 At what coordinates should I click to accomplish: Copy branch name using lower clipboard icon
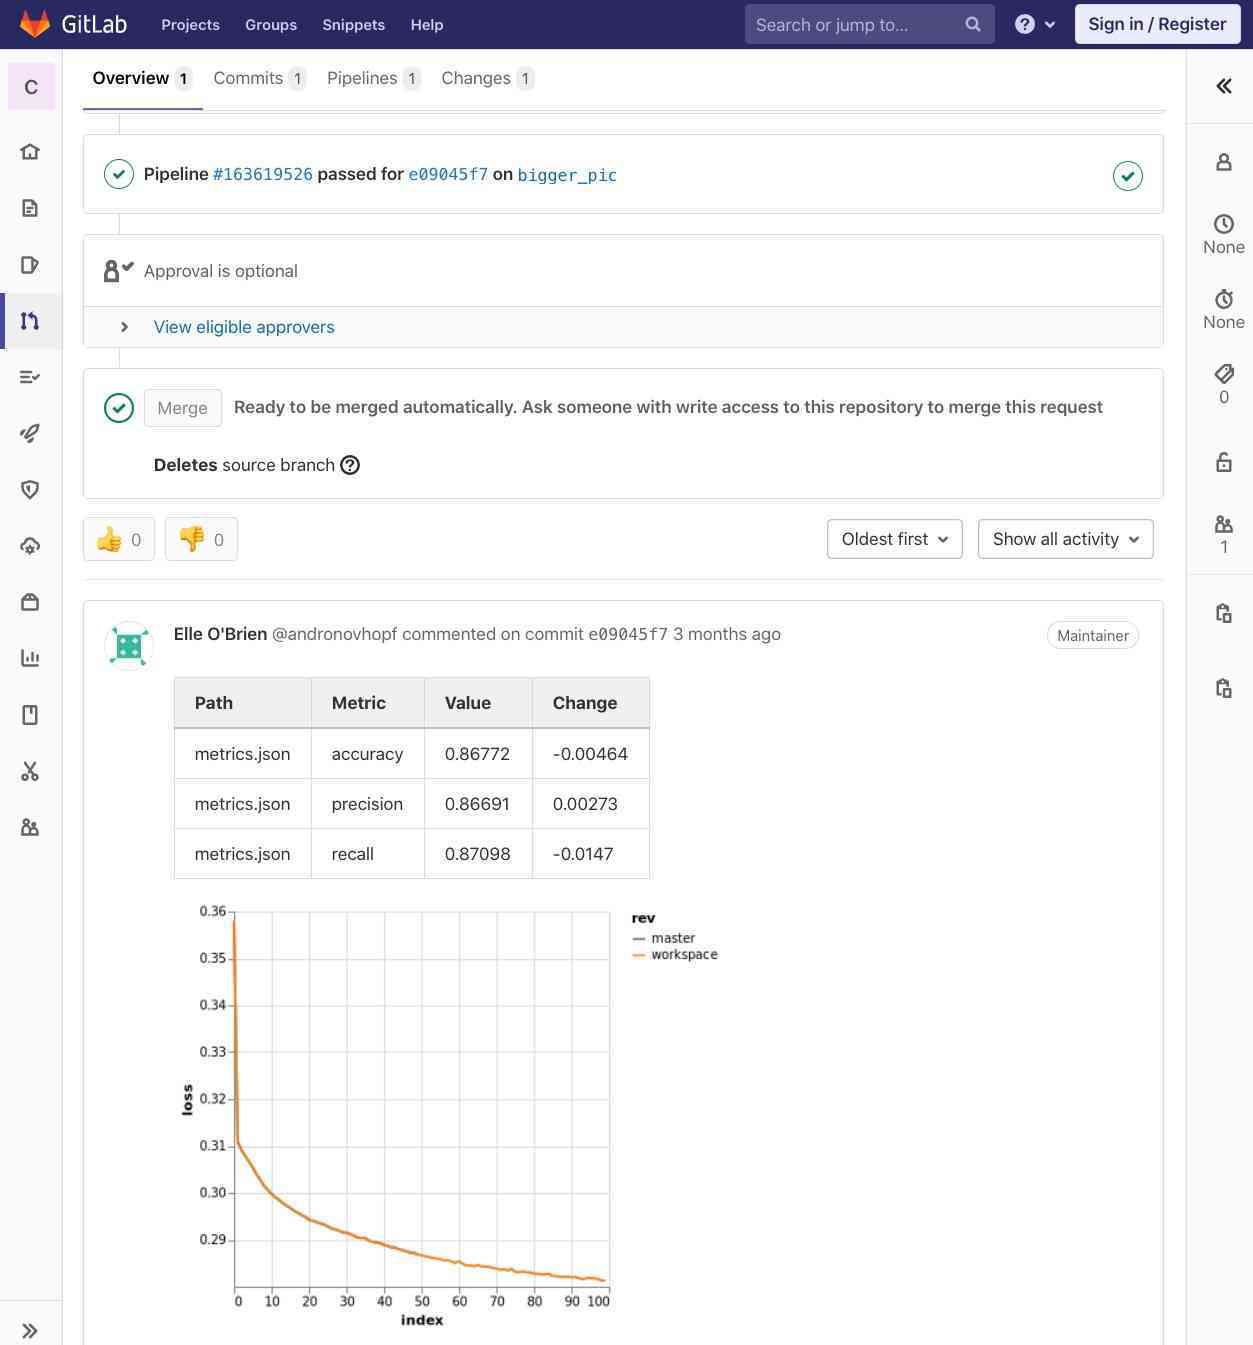1224,688
